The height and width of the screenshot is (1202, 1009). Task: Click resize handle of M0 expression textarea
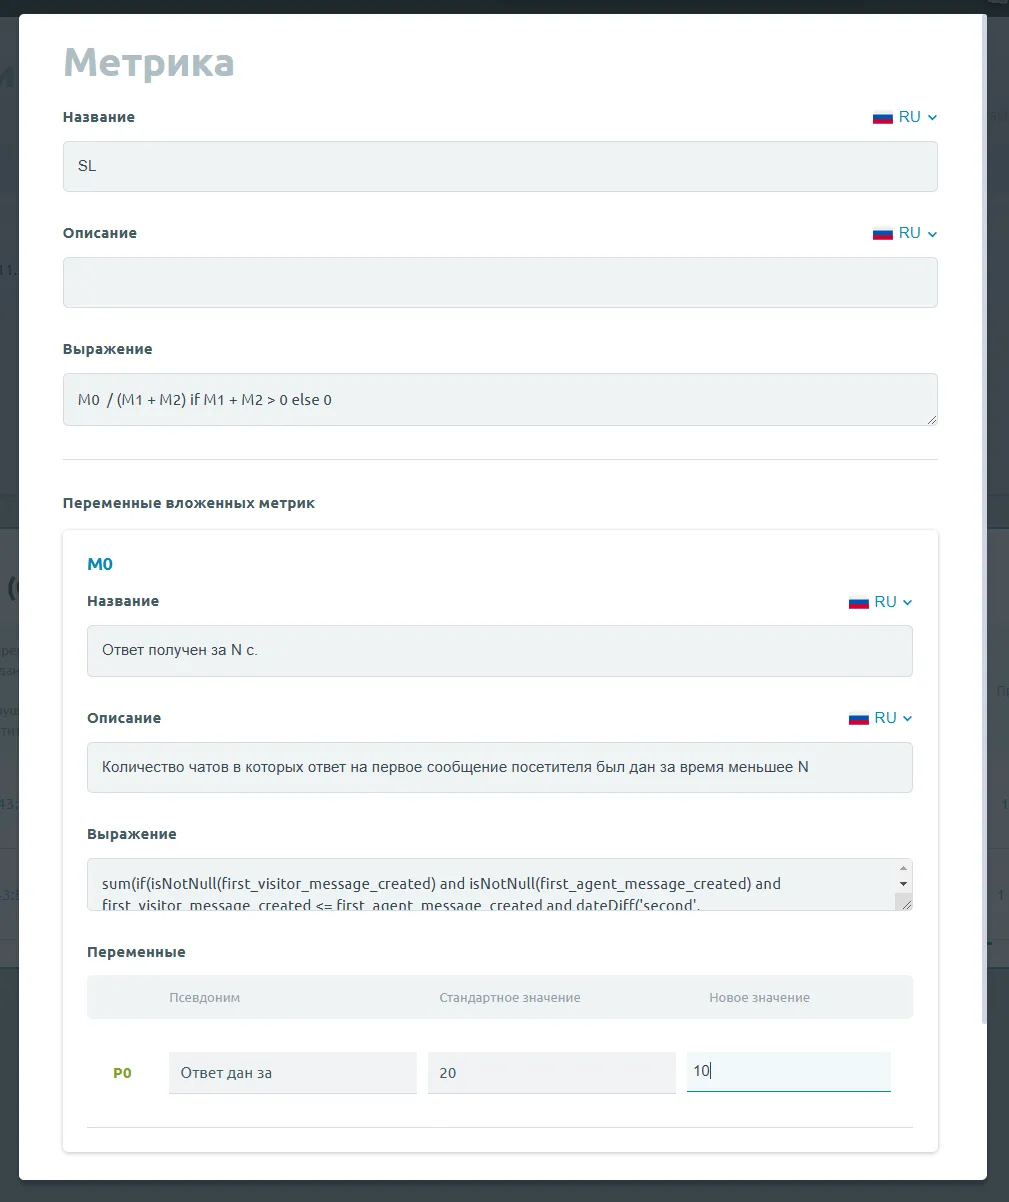(x=904, y=903)
